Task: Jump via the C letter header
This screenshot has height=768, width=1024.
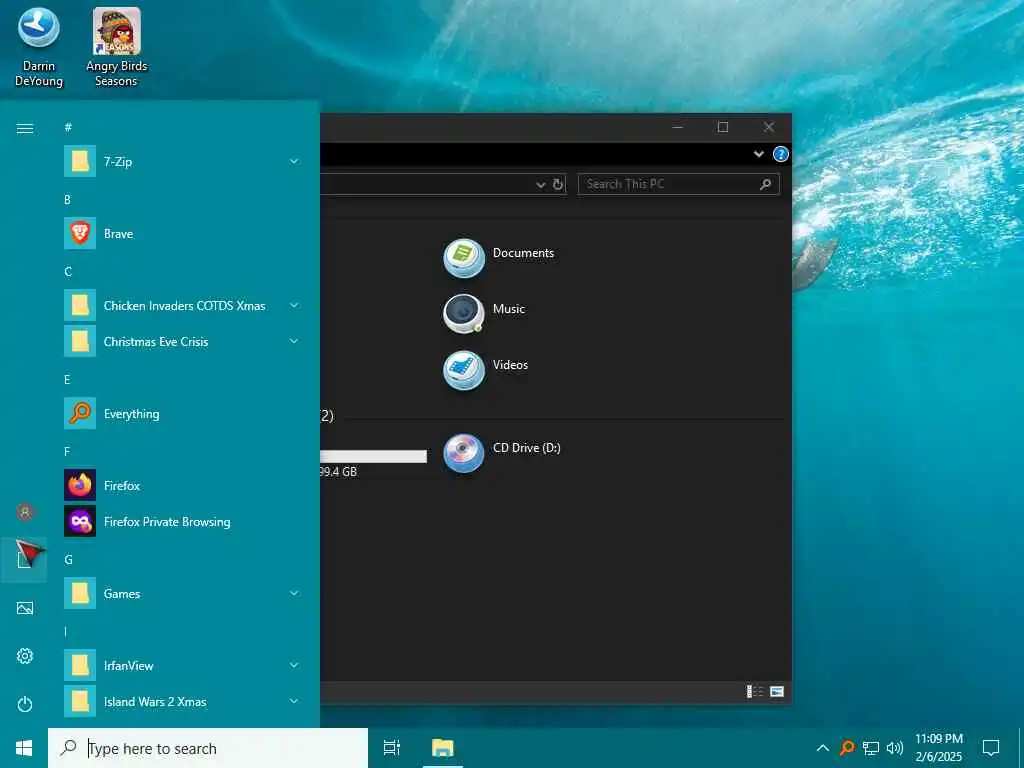Action: pos(68,272)
